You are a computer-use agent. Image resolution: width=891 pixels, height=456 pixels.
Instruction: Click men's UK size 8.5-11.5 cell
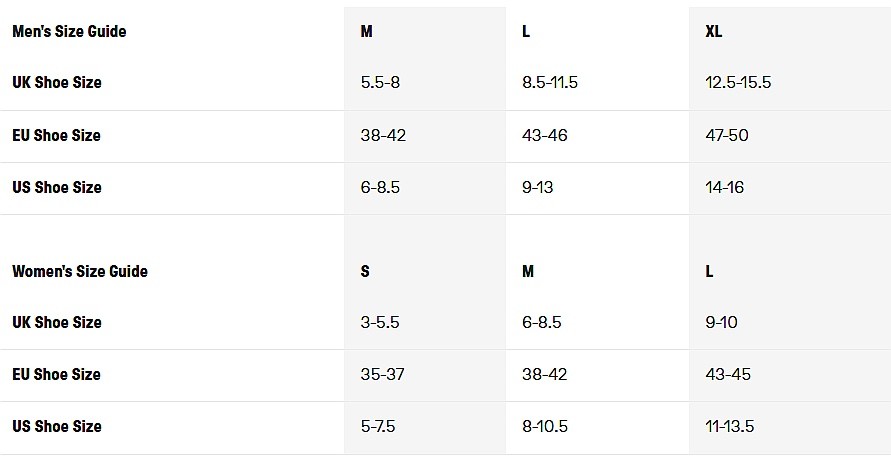(x=550, y=83)
